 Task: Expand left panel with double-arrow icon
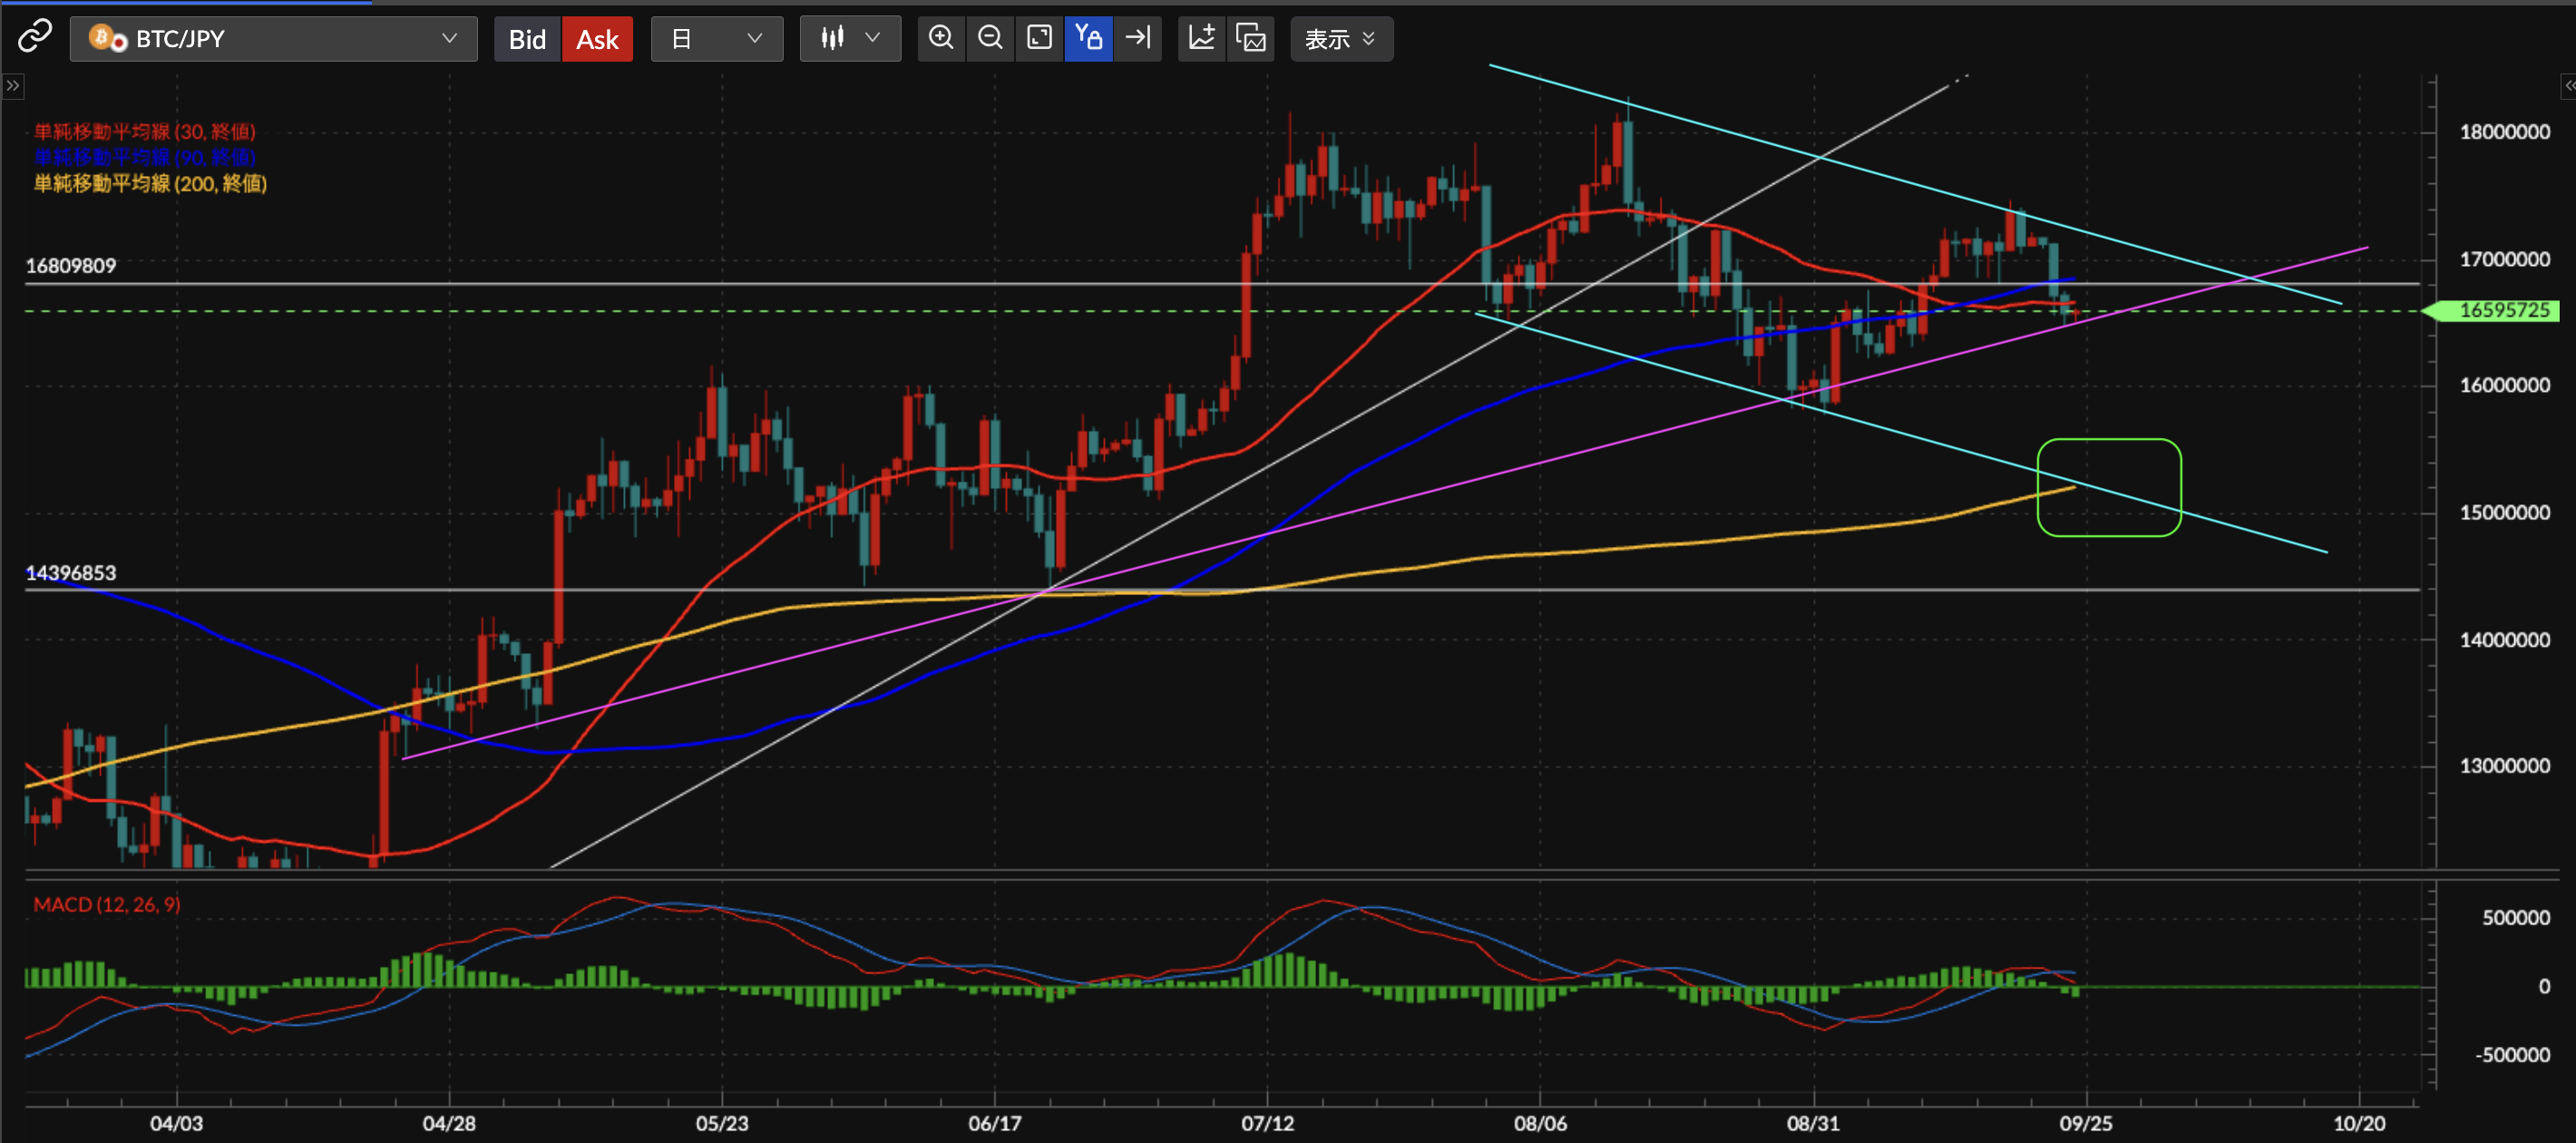[x=13, y=86]
